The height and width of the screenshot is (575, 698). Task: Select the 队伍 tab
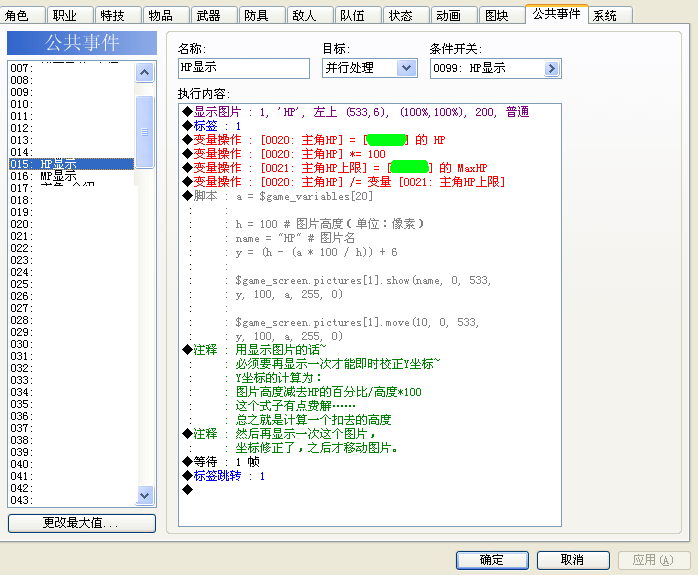click(359, 16)
